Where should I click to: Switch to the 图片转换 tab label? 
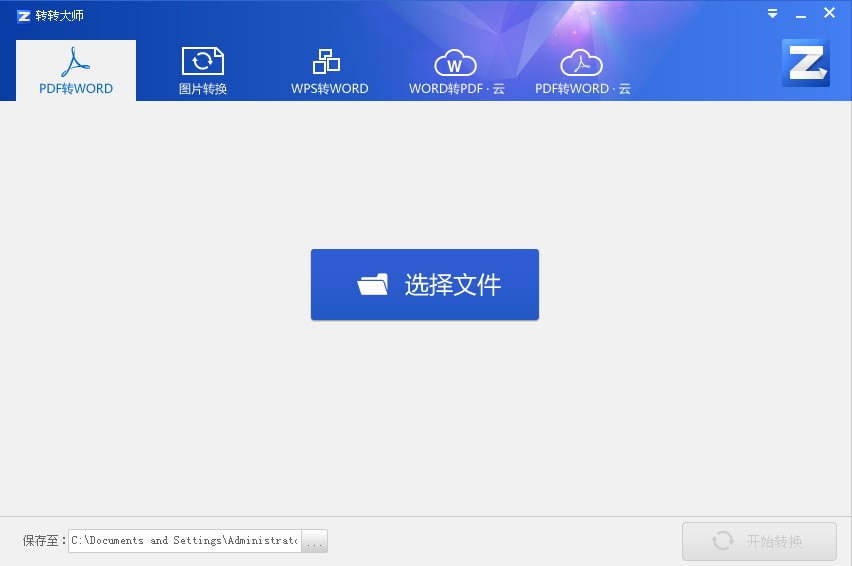click(x=203, y=89)
